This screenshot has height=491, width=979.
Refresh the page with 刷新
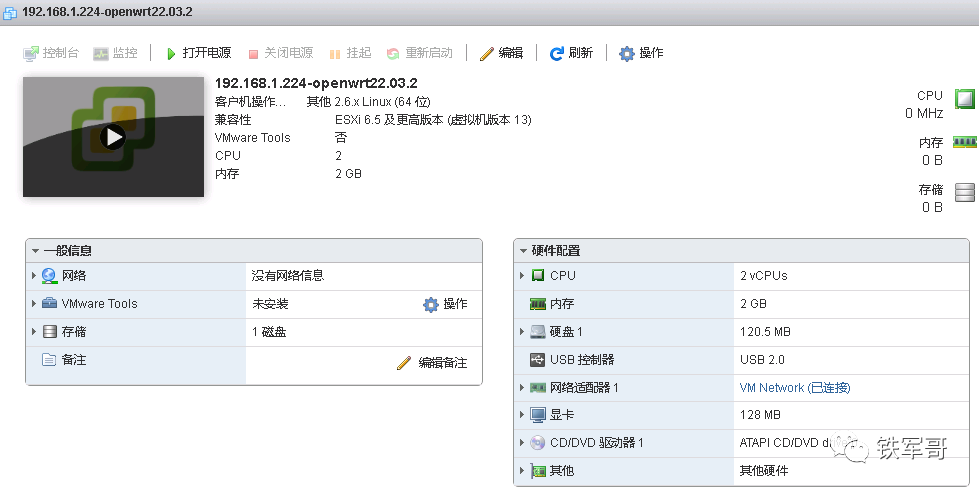point(571,53)
